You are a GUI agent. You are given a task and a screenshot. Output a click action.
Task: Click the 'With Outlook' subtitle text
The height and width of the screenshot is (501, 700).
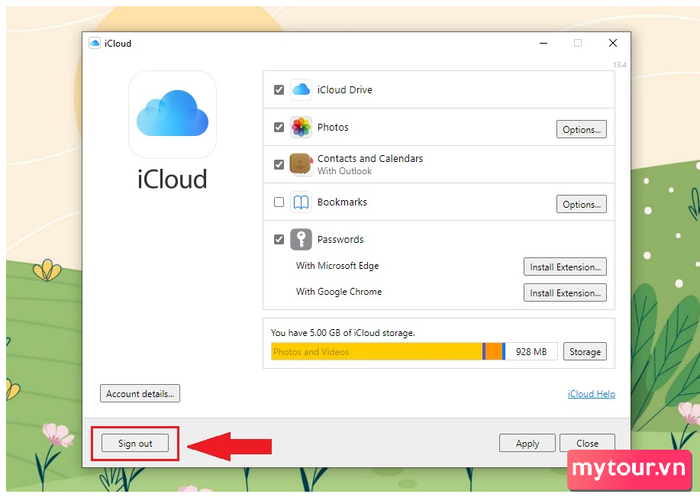pos(345,171)
